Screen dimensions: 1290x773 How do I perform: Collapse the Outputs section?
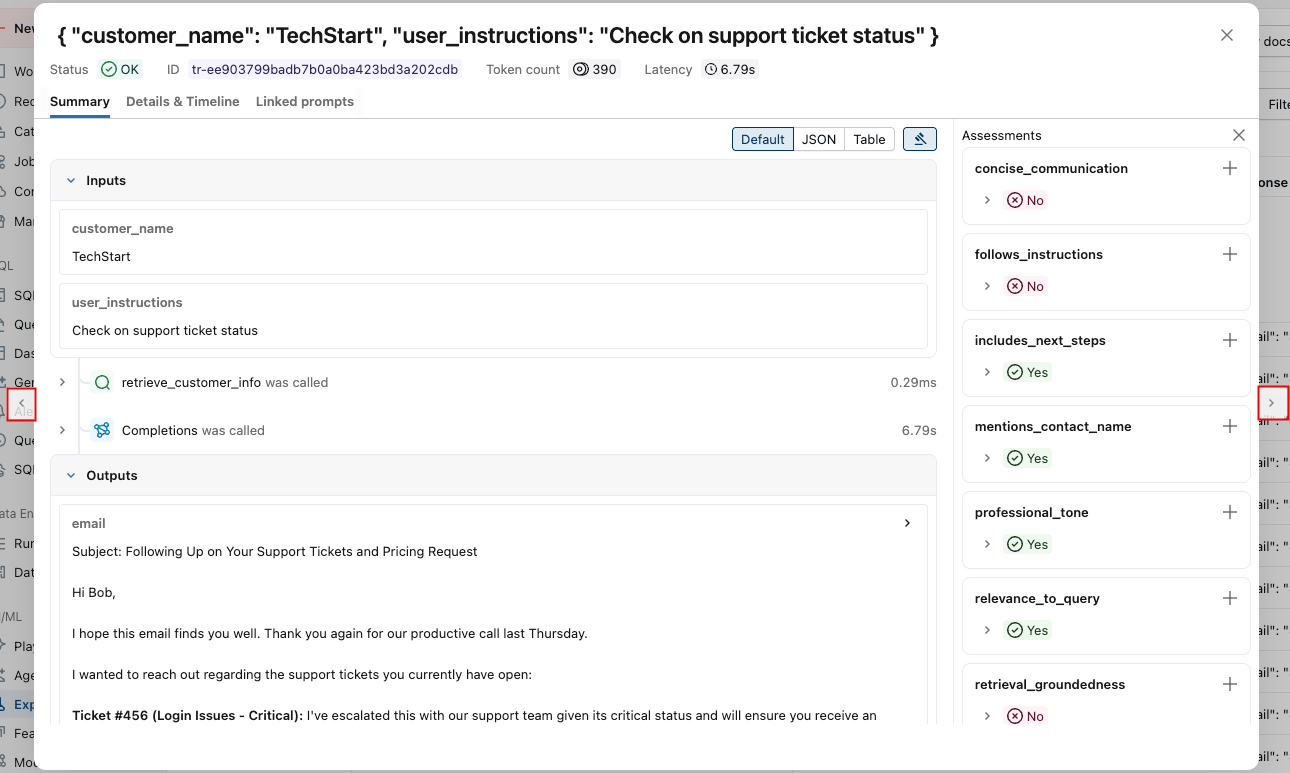(70, 475)
